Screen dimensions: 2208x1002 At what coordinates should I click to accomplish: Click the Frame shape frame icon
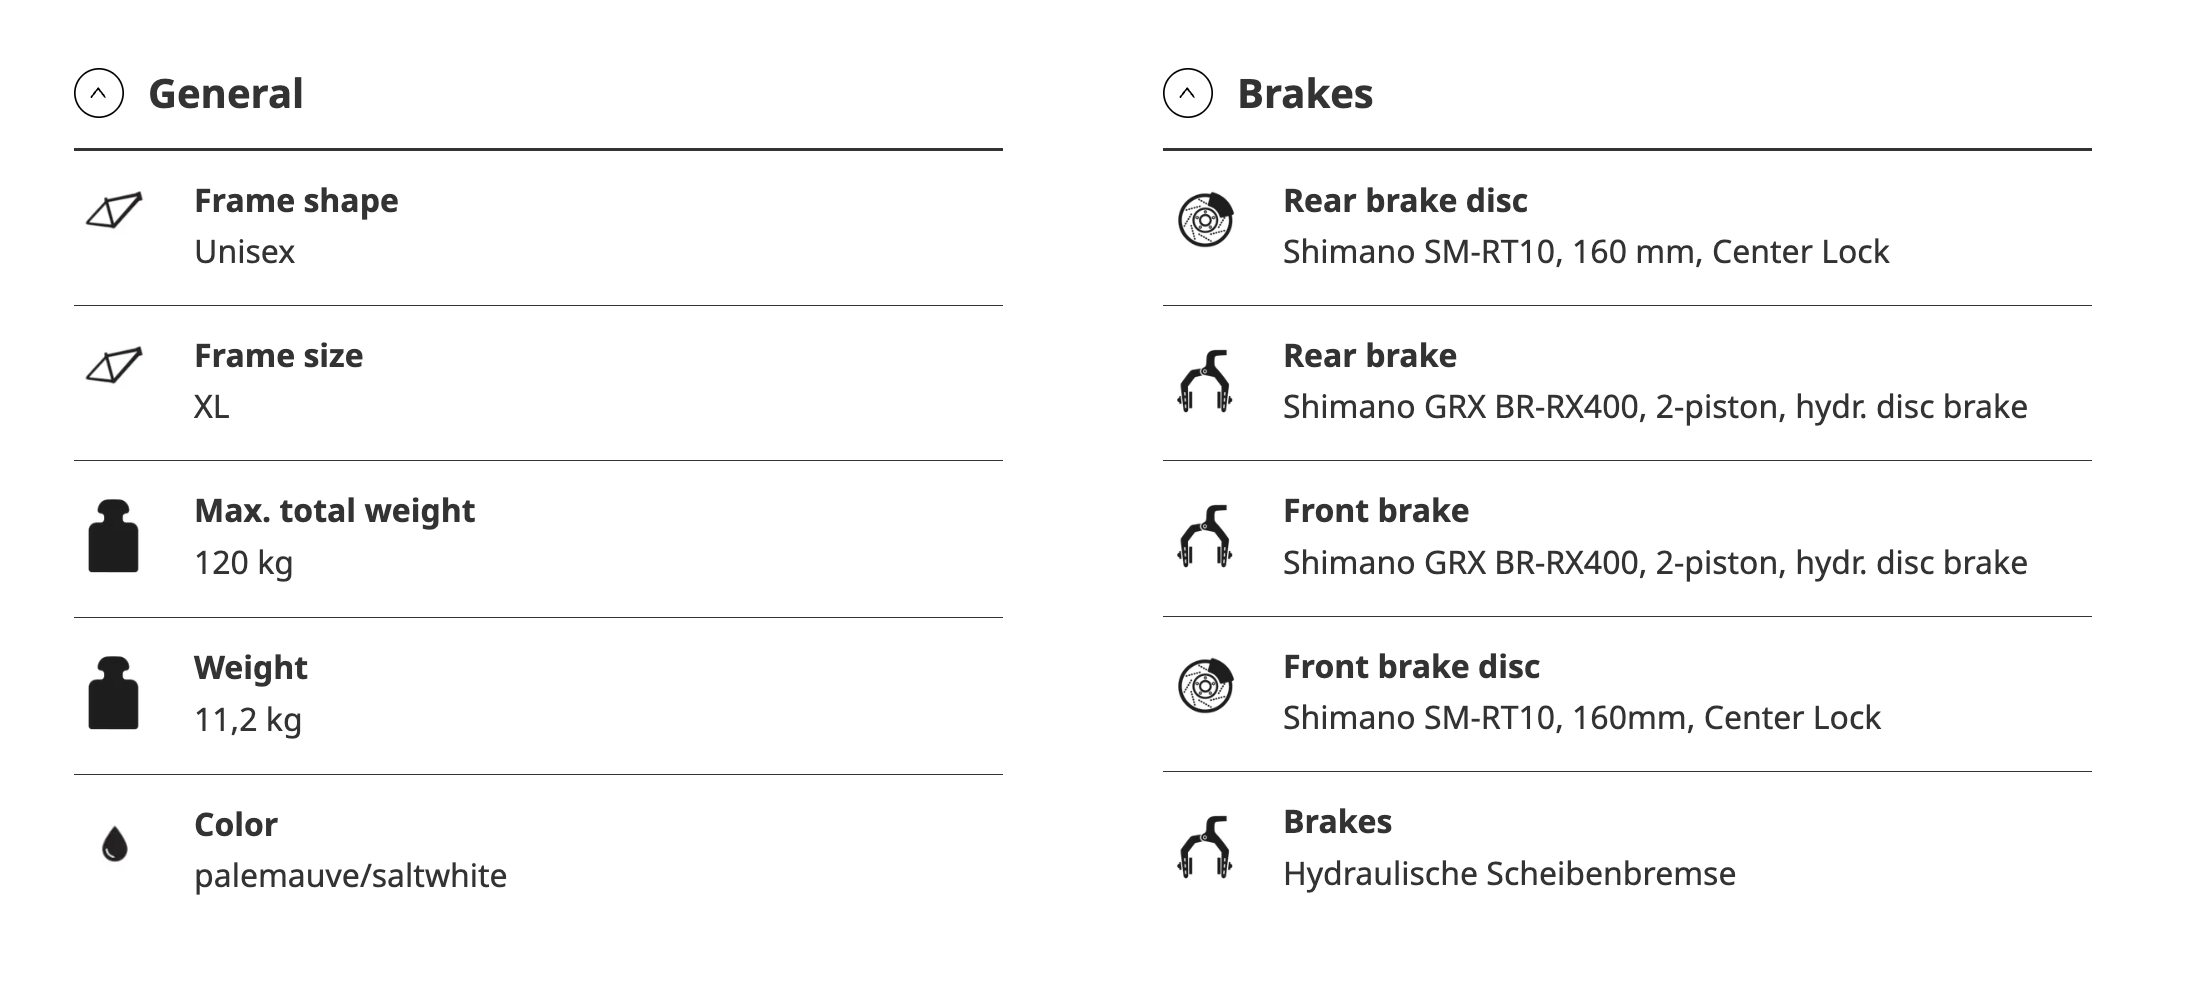(x=114, y=210)
